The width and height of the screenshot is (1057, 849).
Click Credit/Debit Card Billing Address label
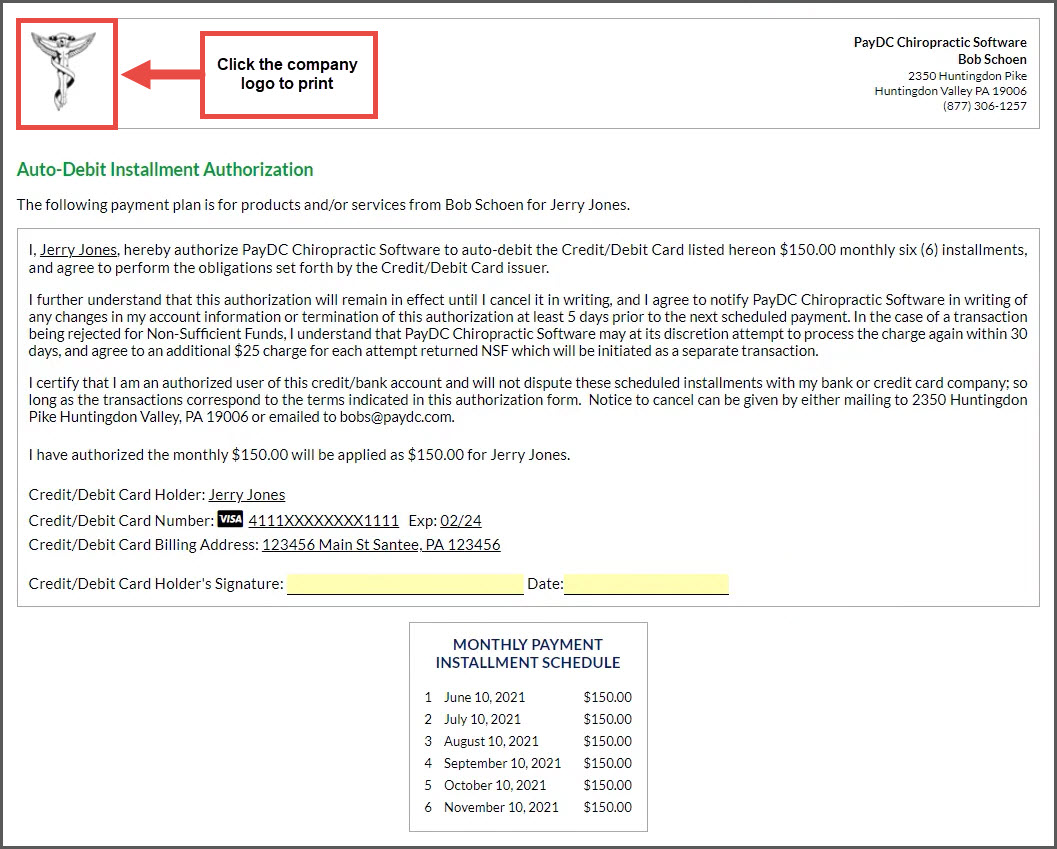(x=144, y=544)
